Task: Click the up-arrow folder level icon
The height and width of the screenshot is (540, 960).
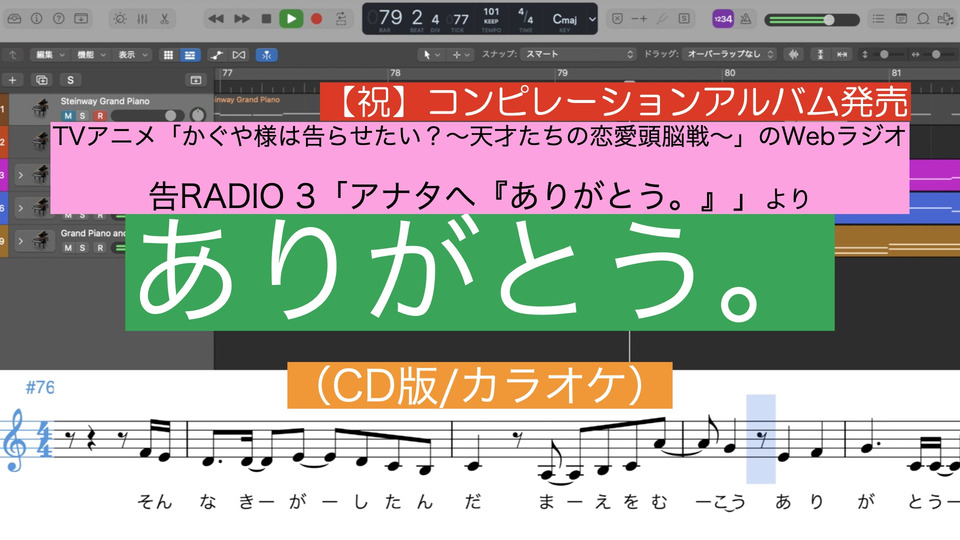Action: [12, 54]
